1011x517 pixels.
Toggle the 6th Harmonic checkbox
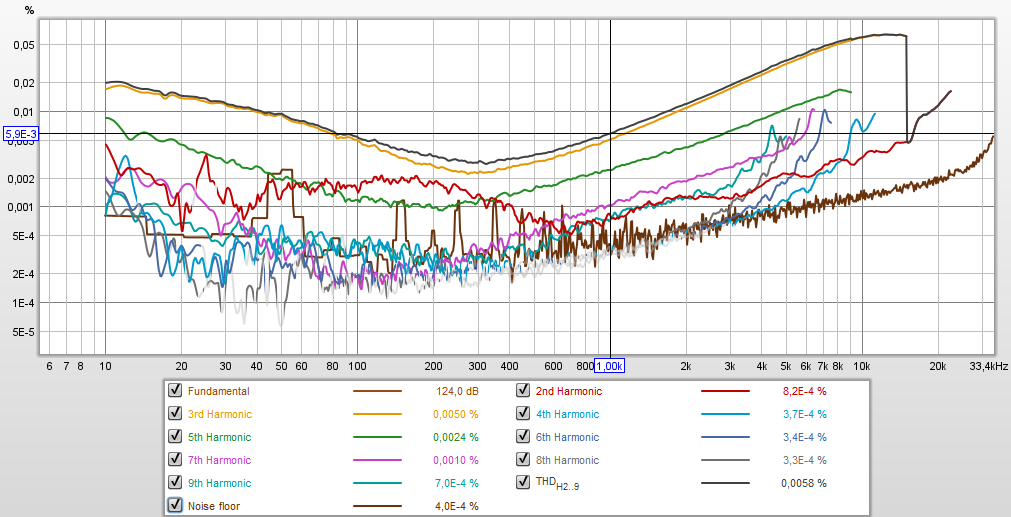click(523, 436)
